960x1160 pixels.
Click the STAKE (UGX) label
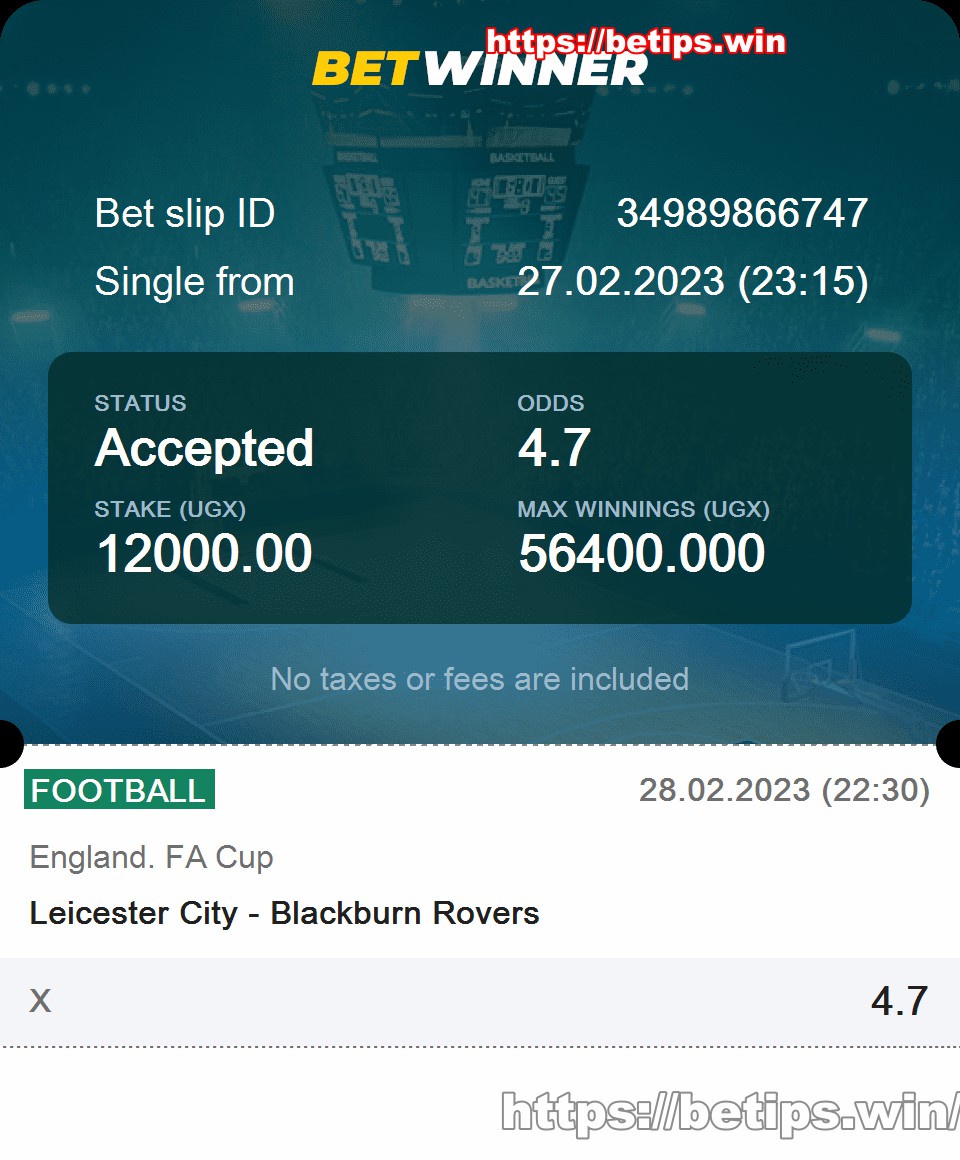pos(170,509)
